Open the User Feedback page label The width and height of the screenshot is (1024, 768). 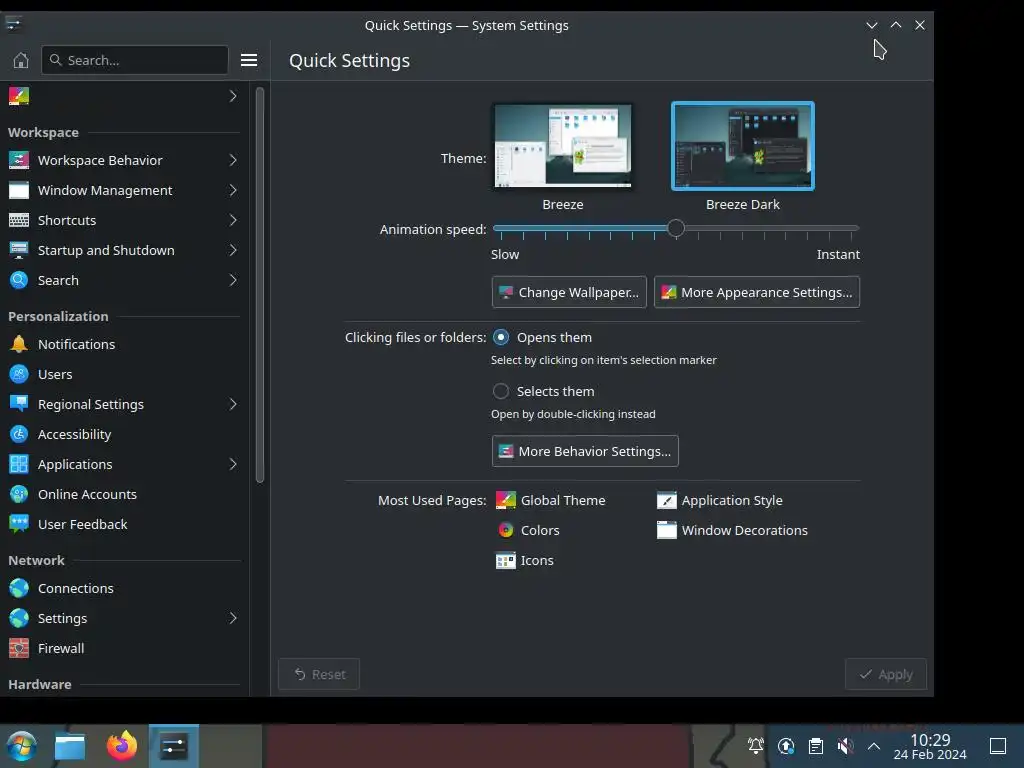[x=82, y=524]
